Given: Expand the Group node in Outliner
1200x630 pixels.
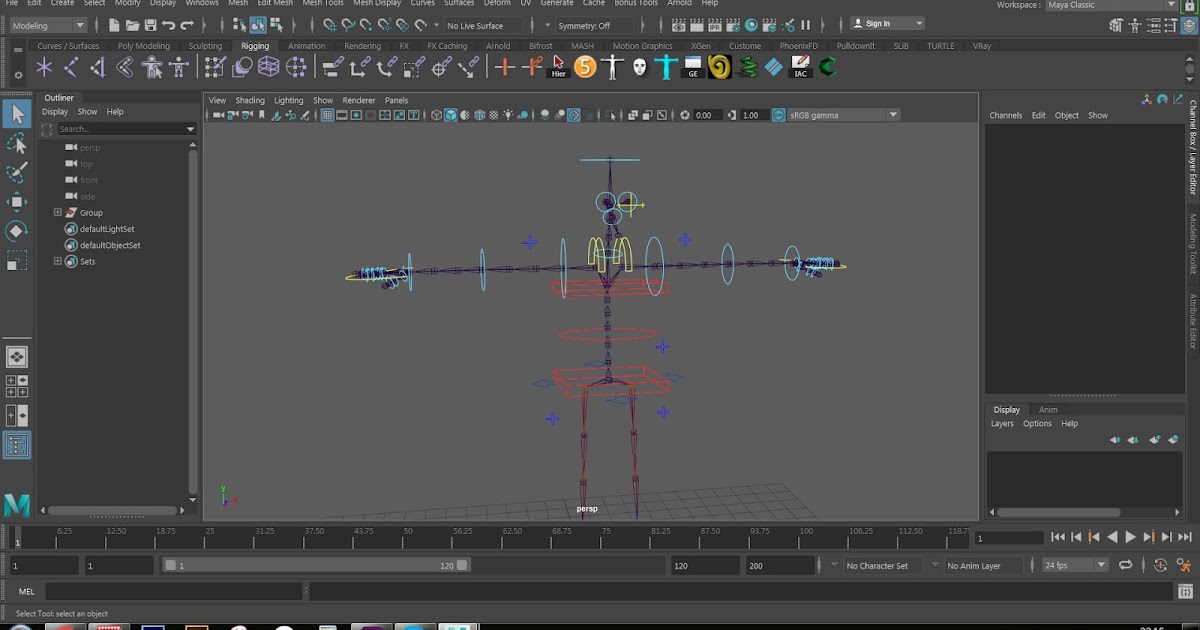Looking at the screenshot, I should click(58, 213).
